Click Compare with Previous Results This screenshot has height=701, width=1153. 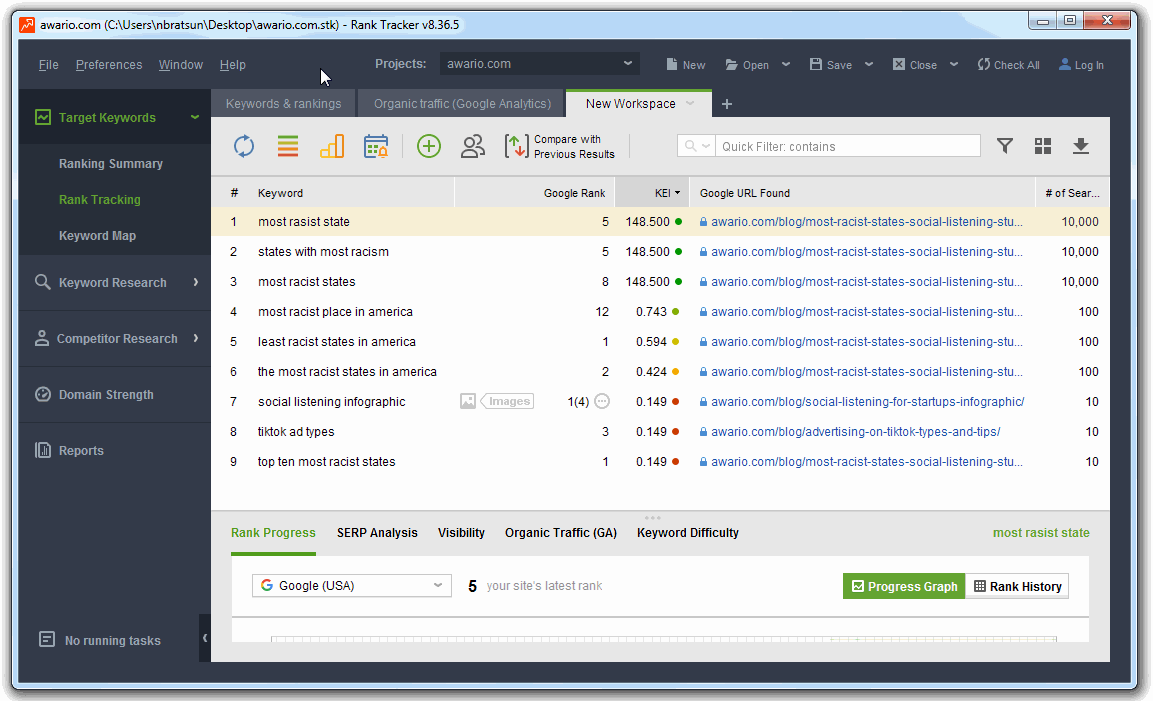point(560,146)
